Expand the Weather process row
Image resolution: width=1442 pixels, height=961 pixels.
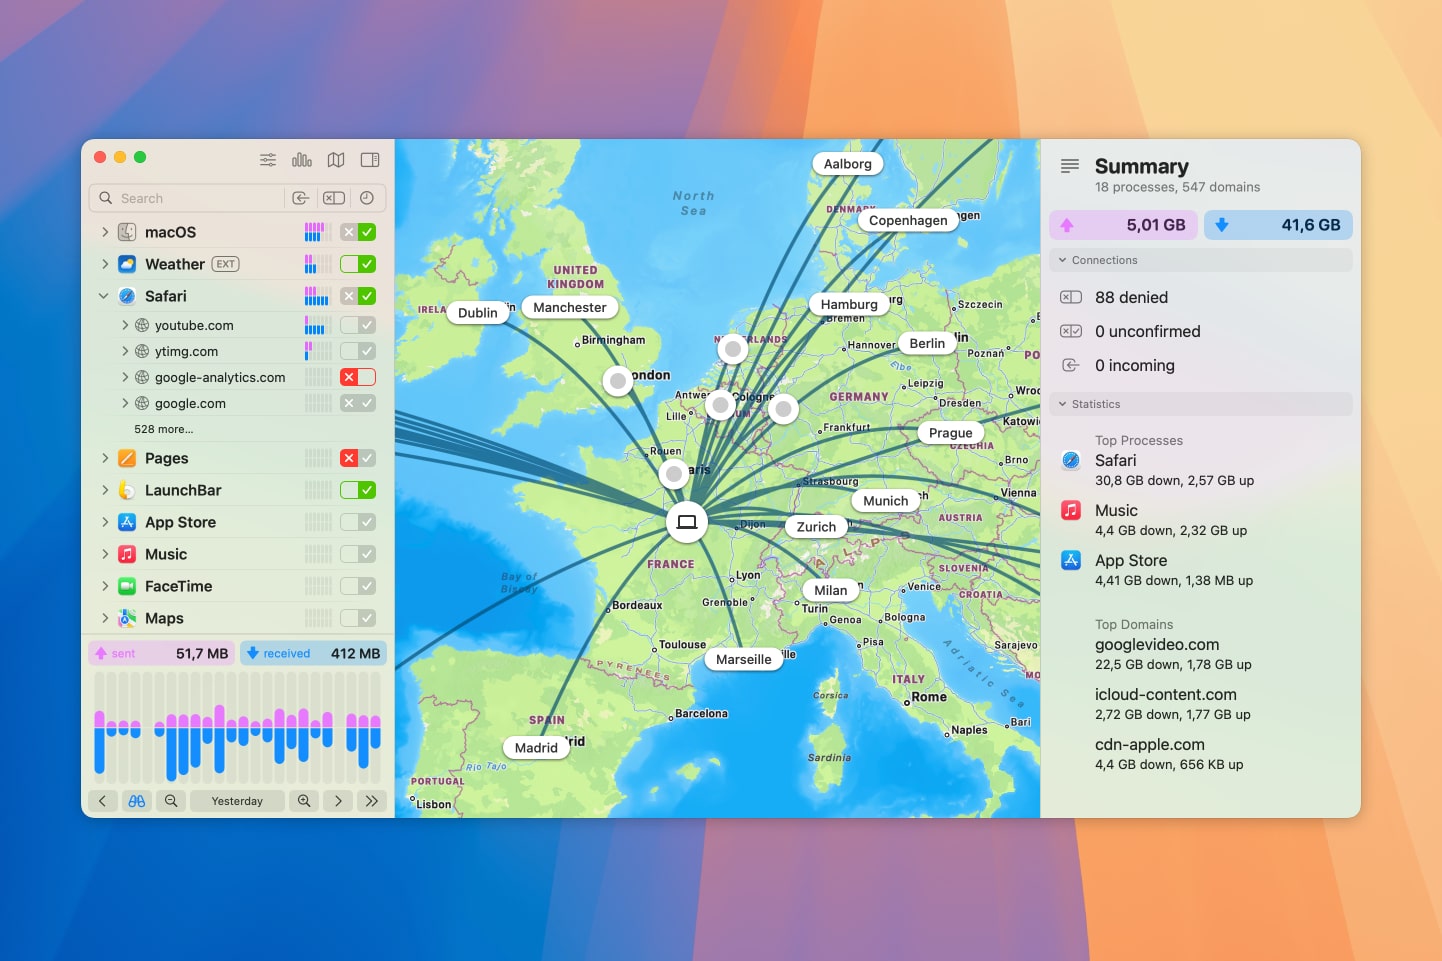point(104,264)
